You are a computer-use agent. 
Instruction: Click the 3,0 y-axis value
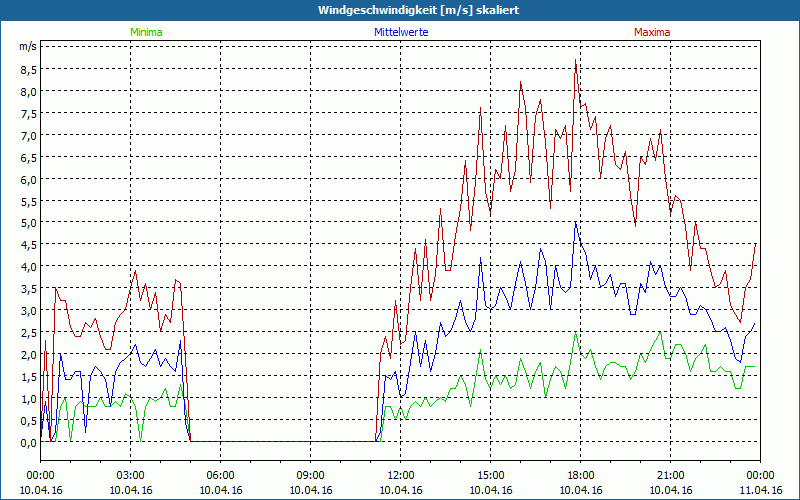28,311
